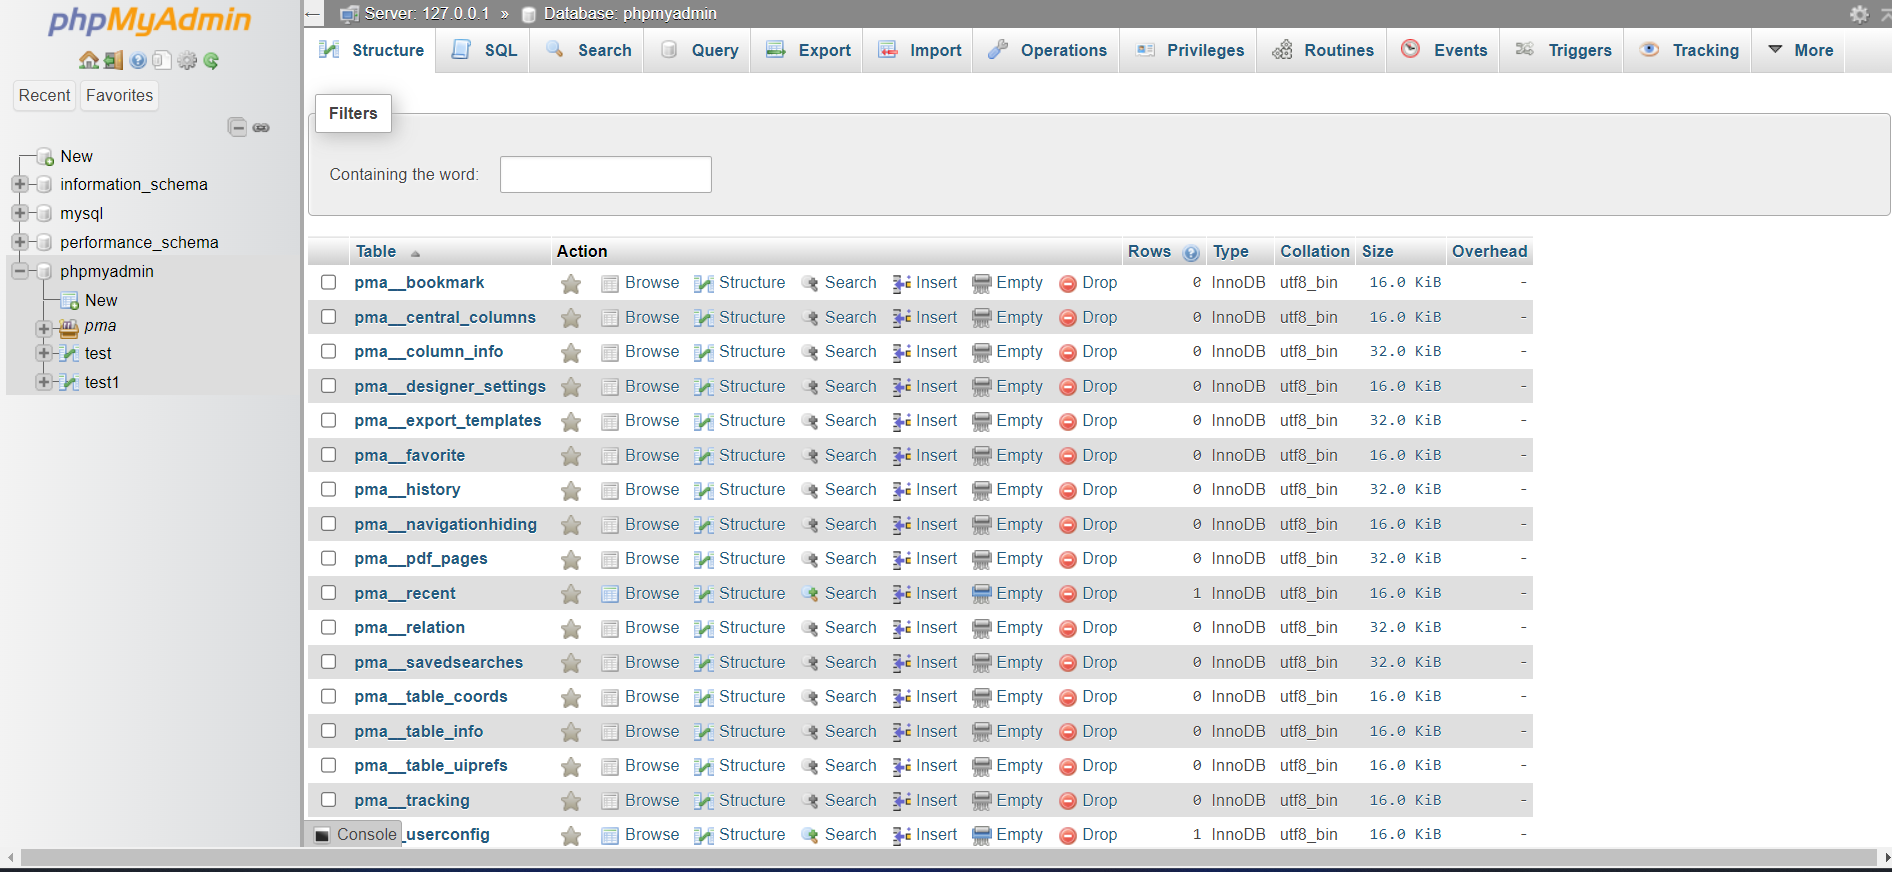Check the pma__navigationhiding checkbox
This screenshot has height=872, width=1892.
328,524
